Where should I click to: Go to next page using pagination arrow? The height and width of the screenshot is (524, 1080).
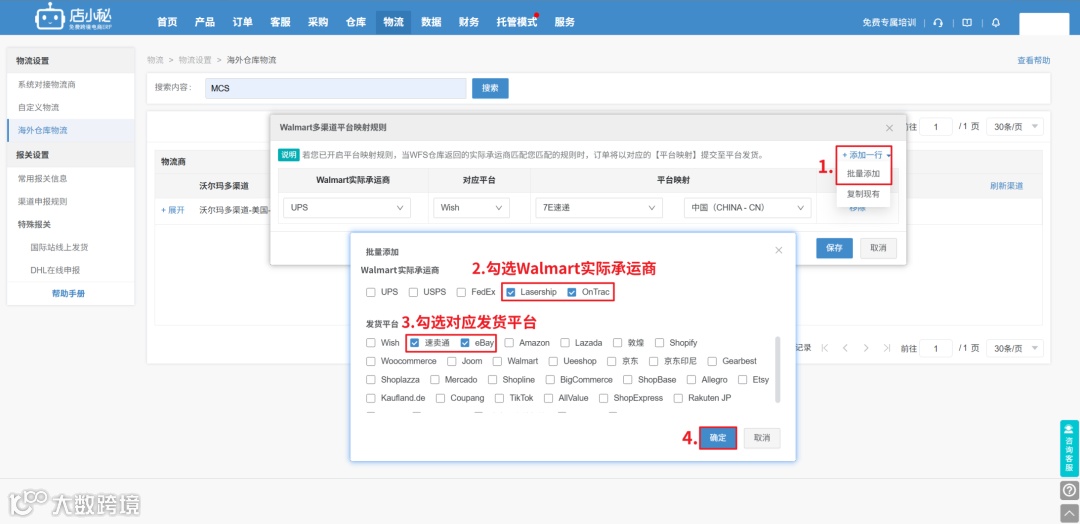(x=866, y=348)
